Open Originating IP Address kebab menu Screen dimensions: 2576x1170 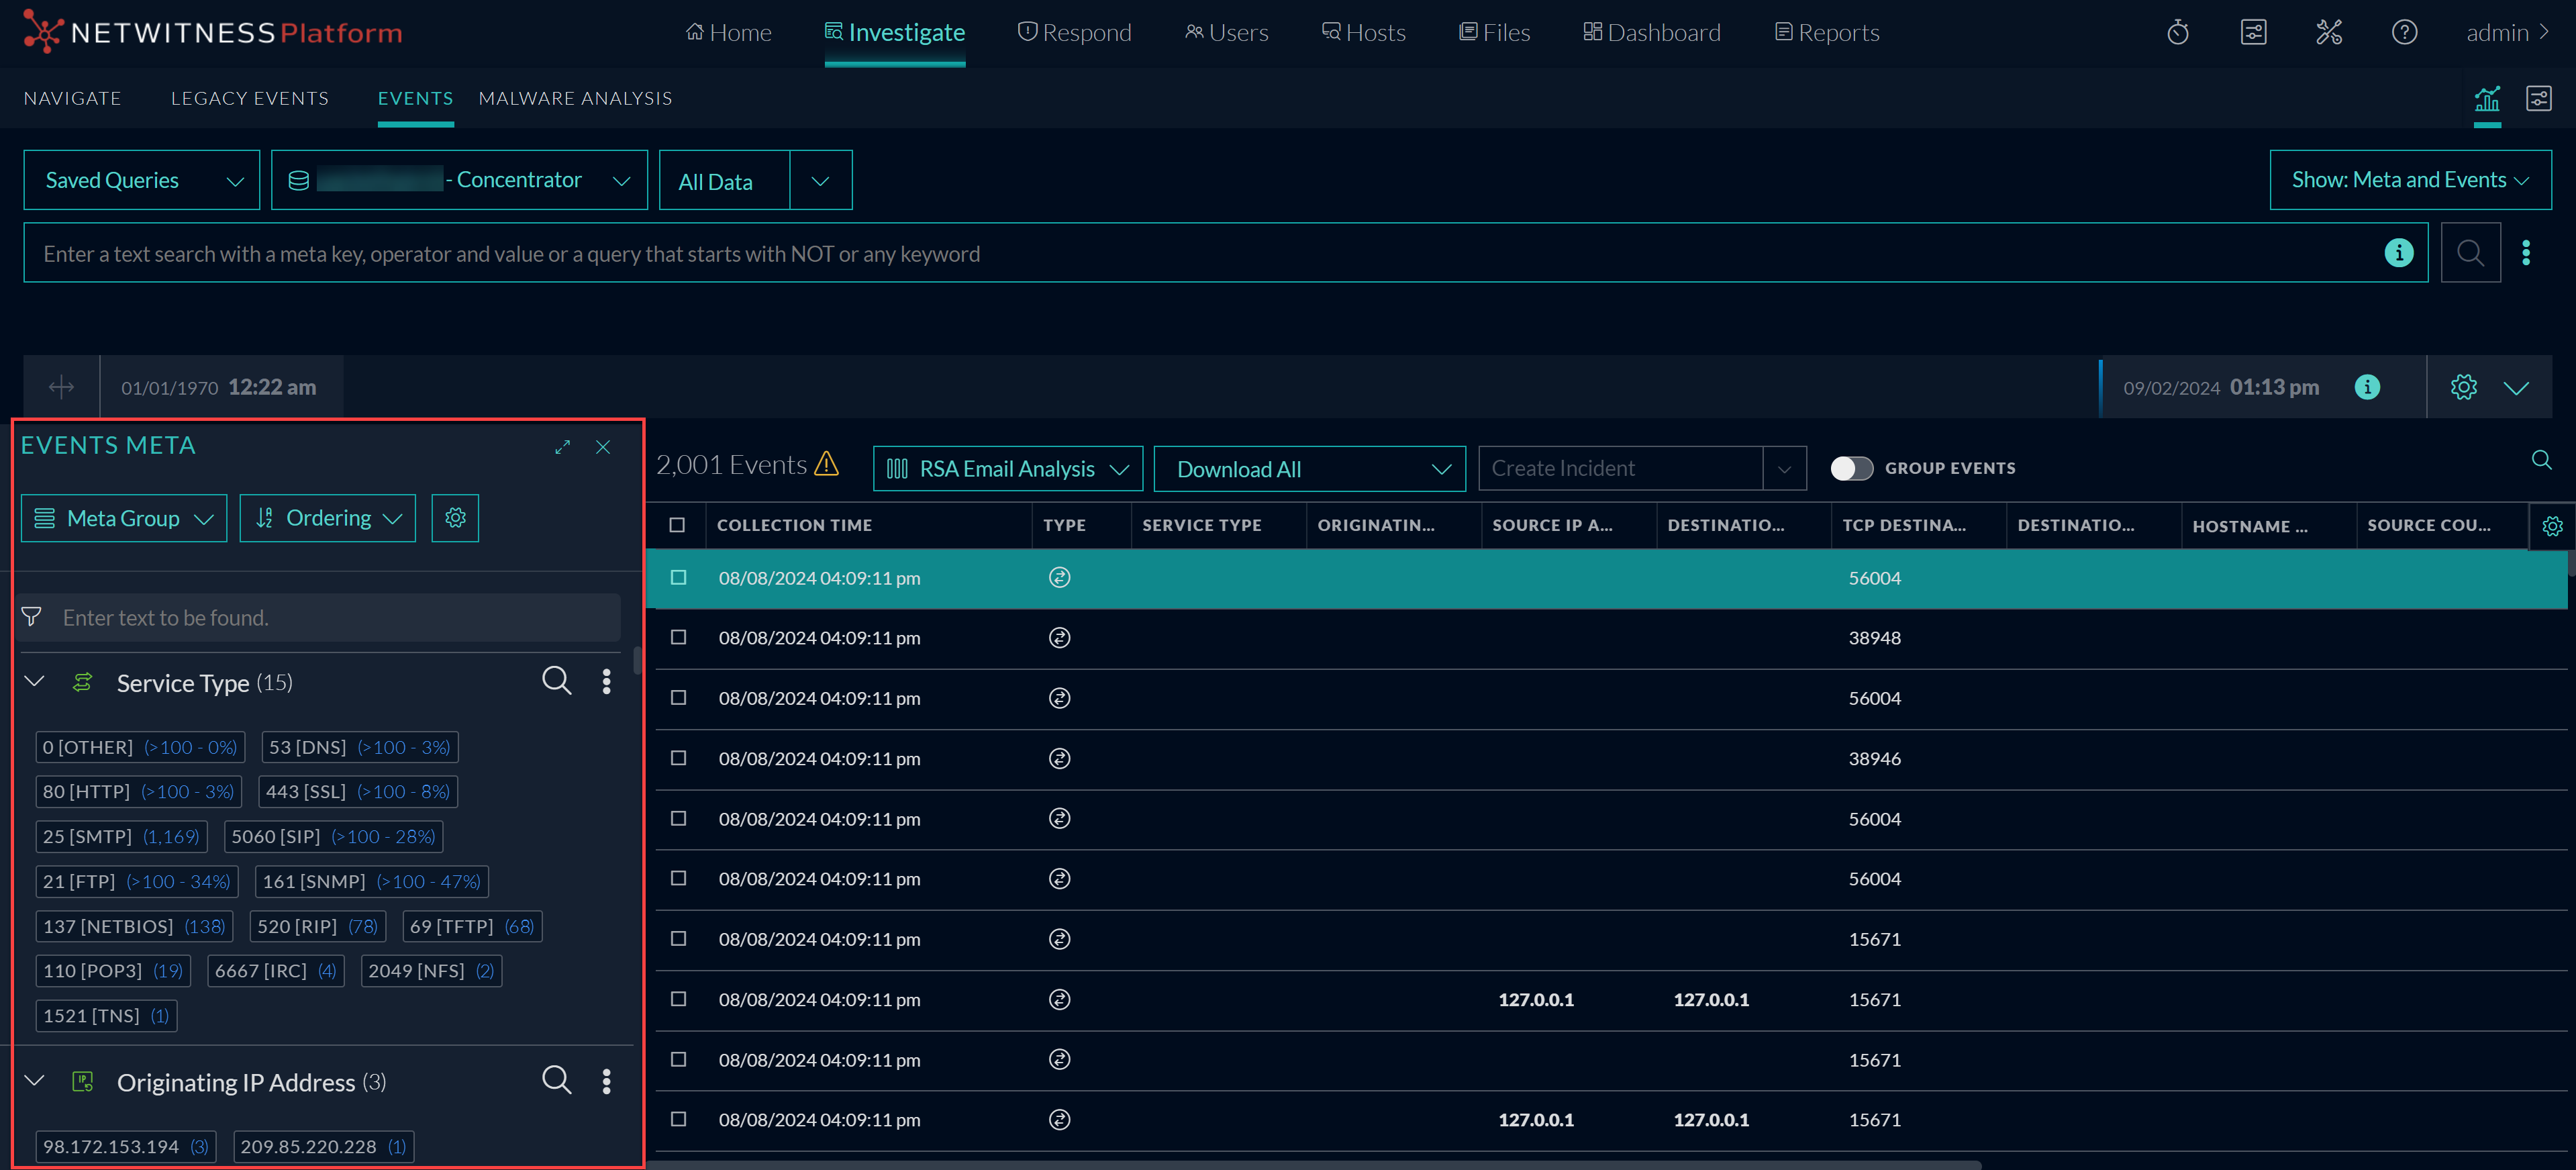606,1081
